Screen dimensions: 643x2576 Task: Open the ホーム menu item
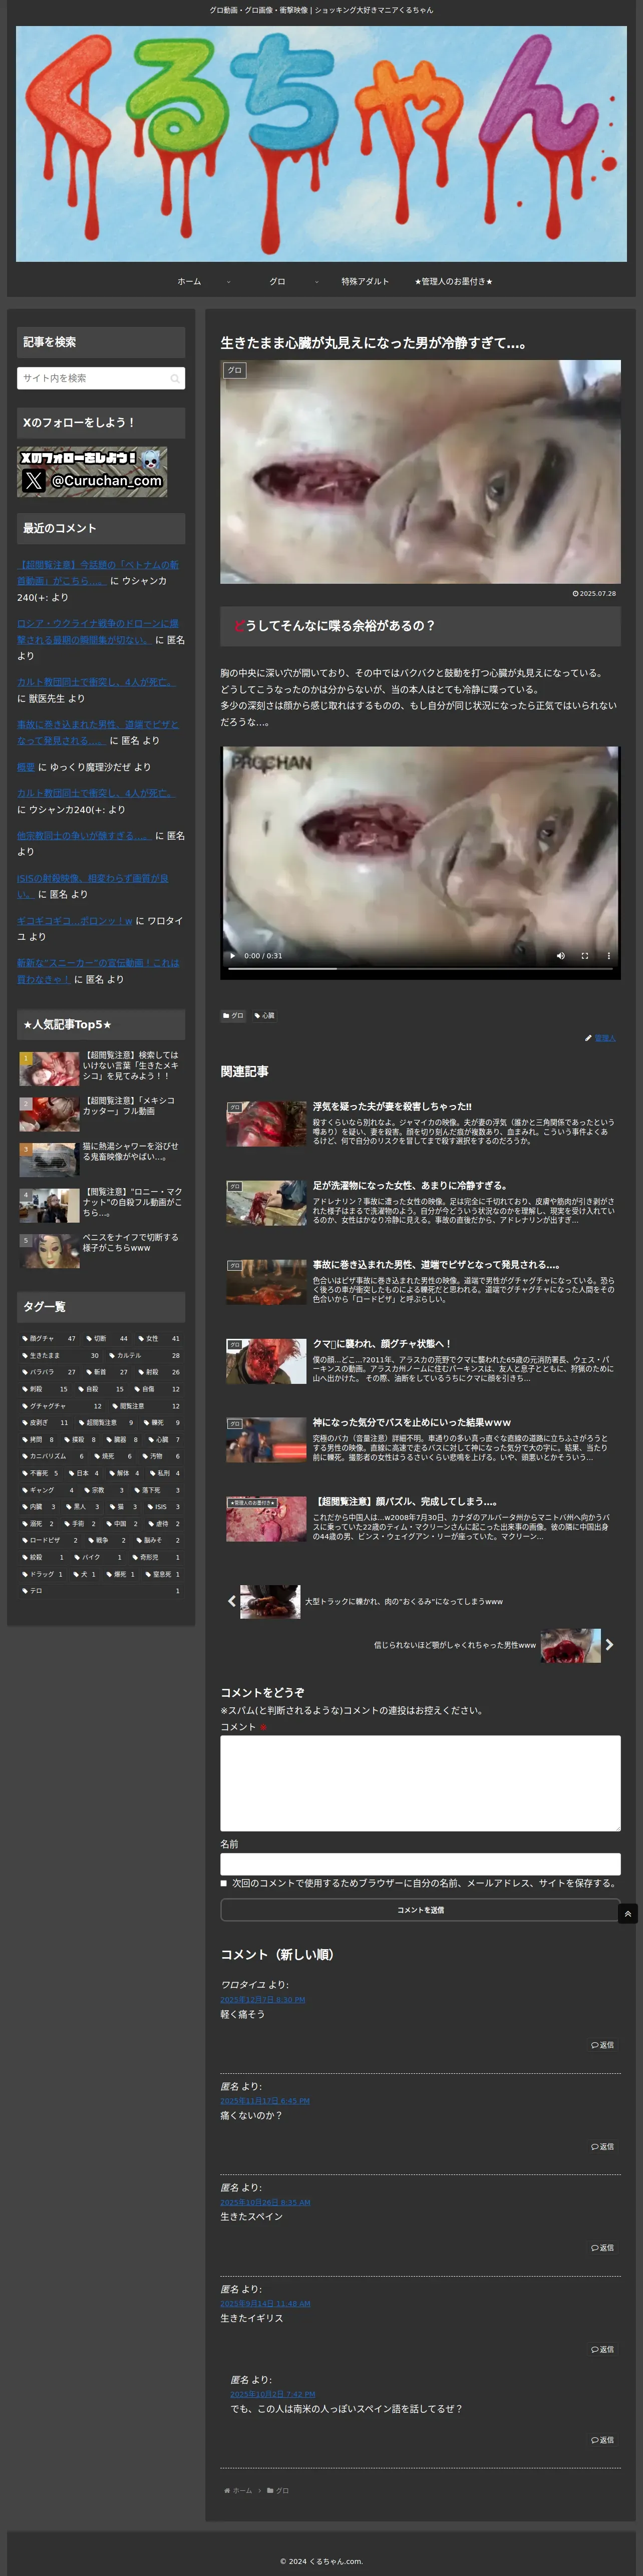pyautogui.click(x=189, y=282)
